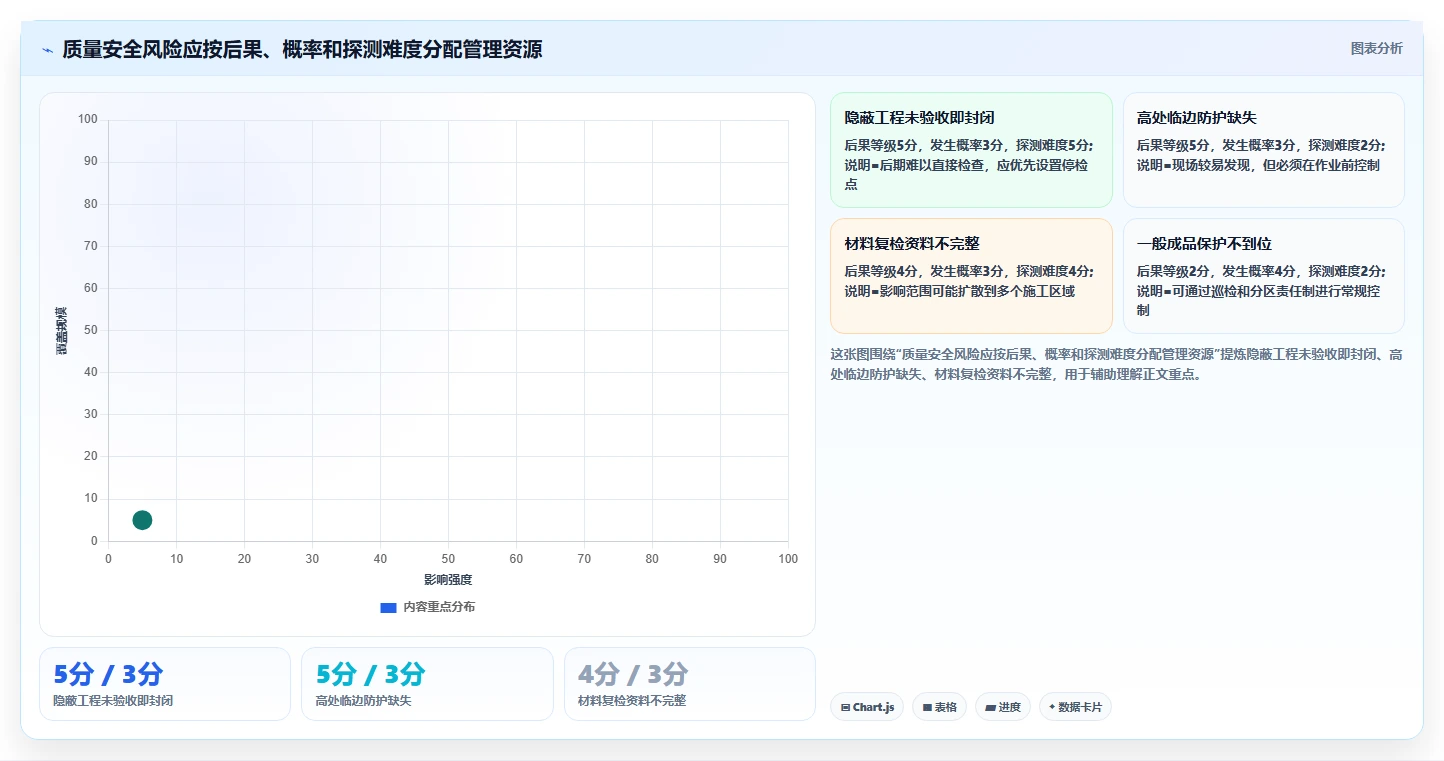Click 高处临边防护缺失 label under cyan score

click(363, 701)
